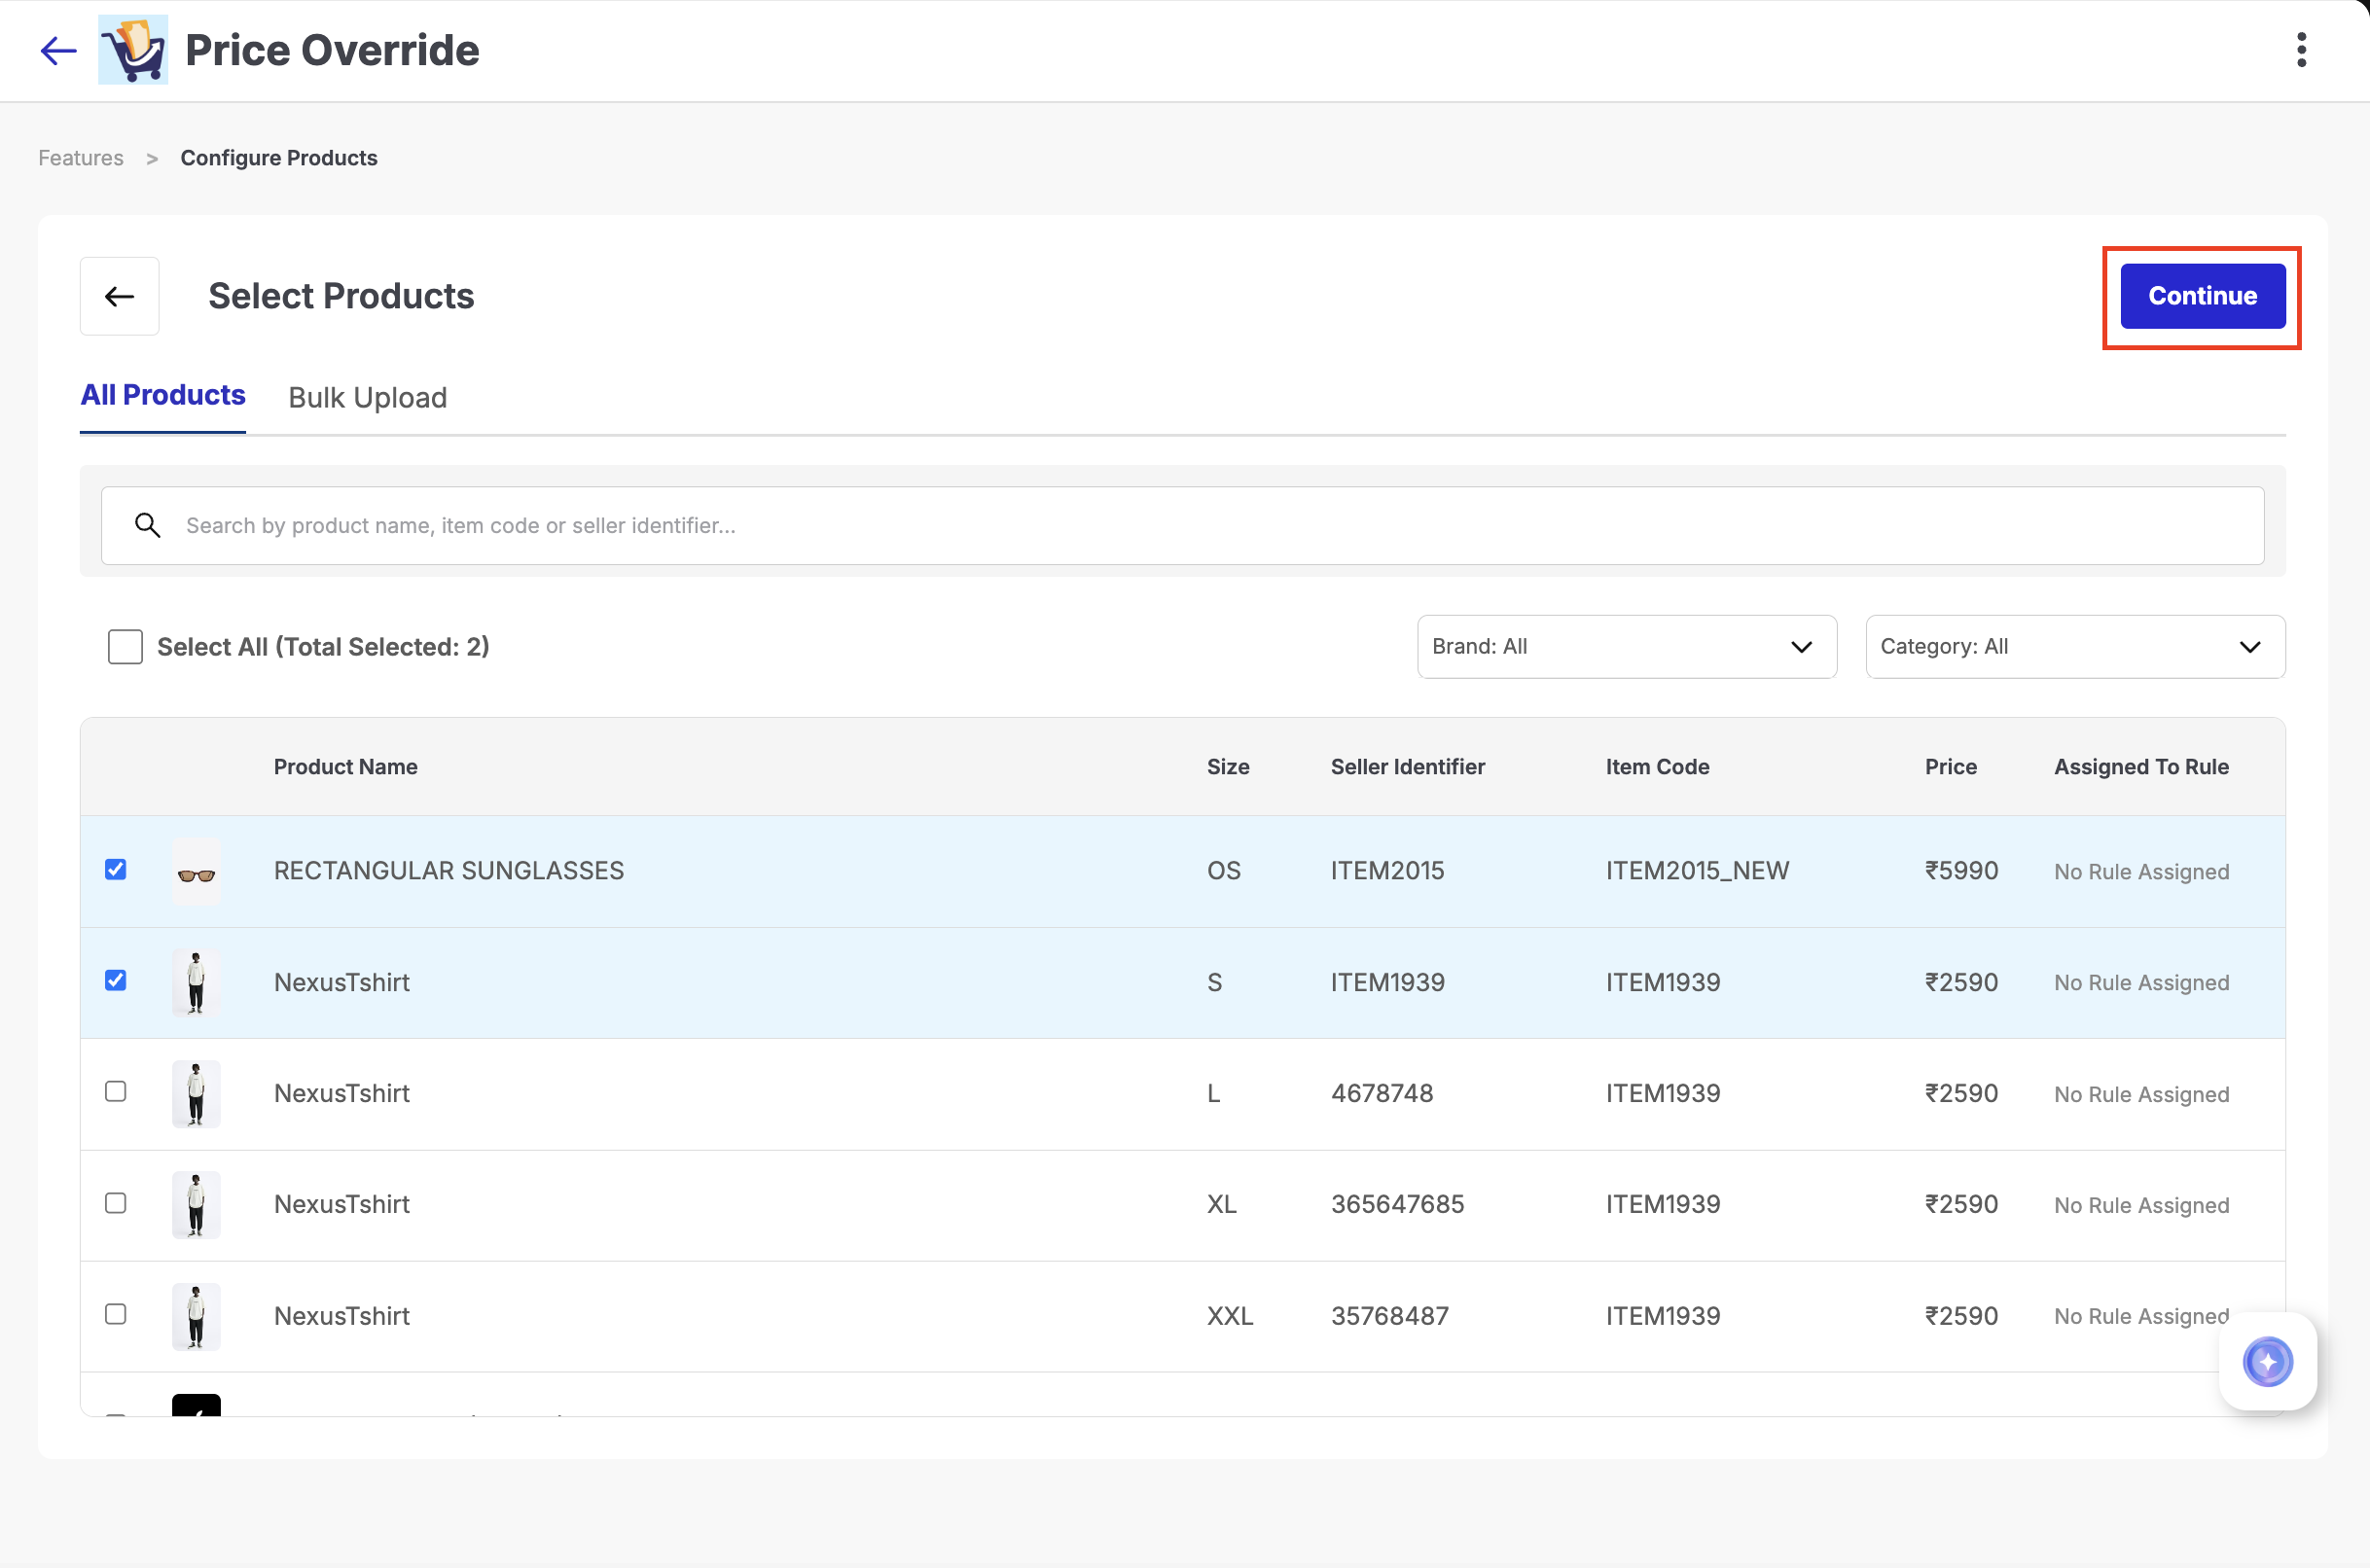This screenshot has height=1568, width=2370.
Task: Click the Assigned To Rule column header
Action: (x=2142, y=767)
